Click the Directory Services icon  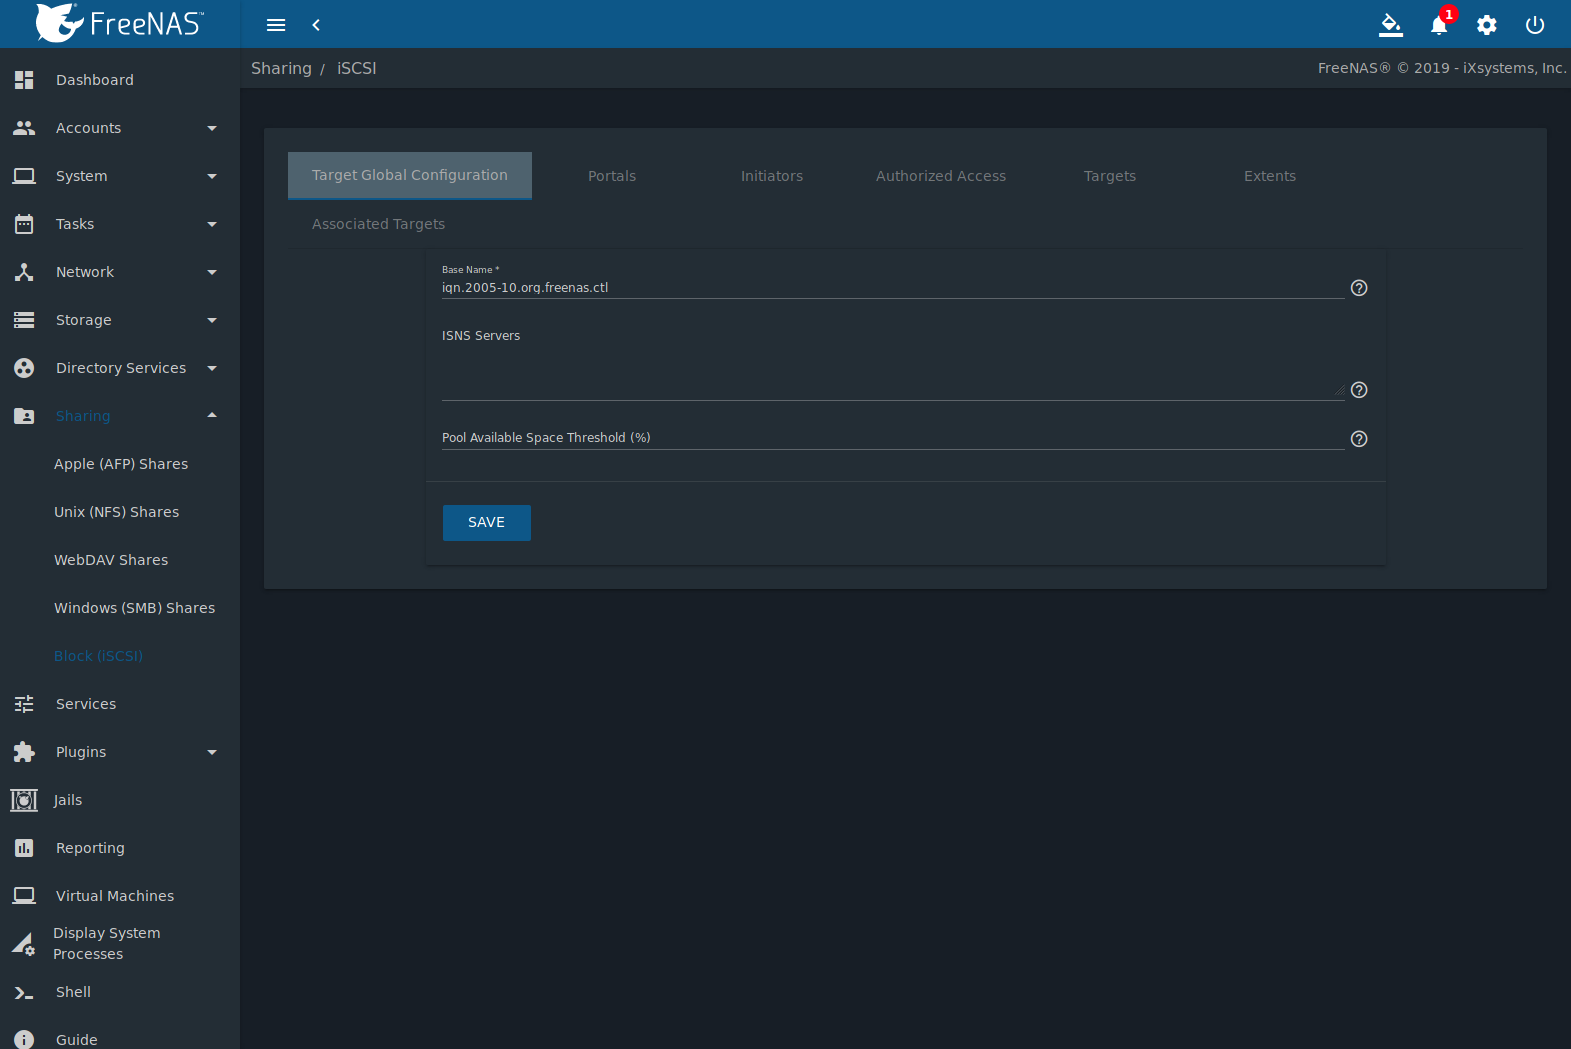[x=24, y=368]
